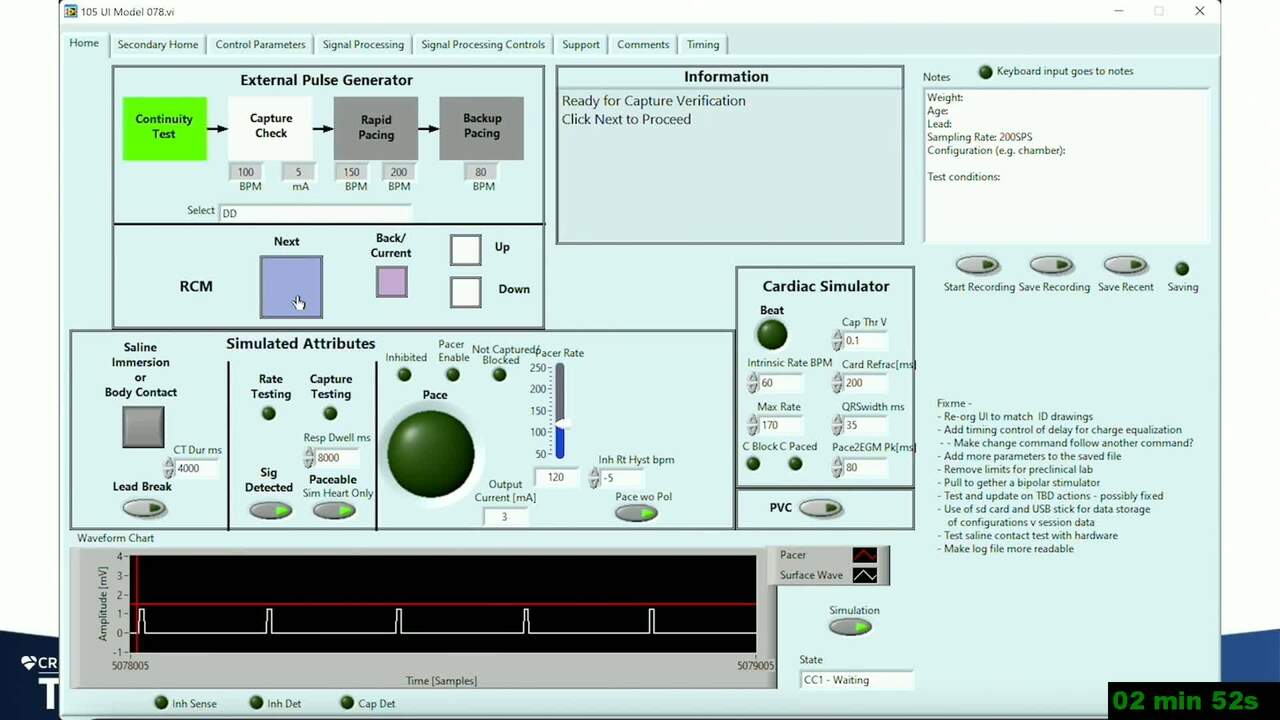Click the Saving indicator LED
Viewport: 1280px width, 720px height.
(1182, 269)
